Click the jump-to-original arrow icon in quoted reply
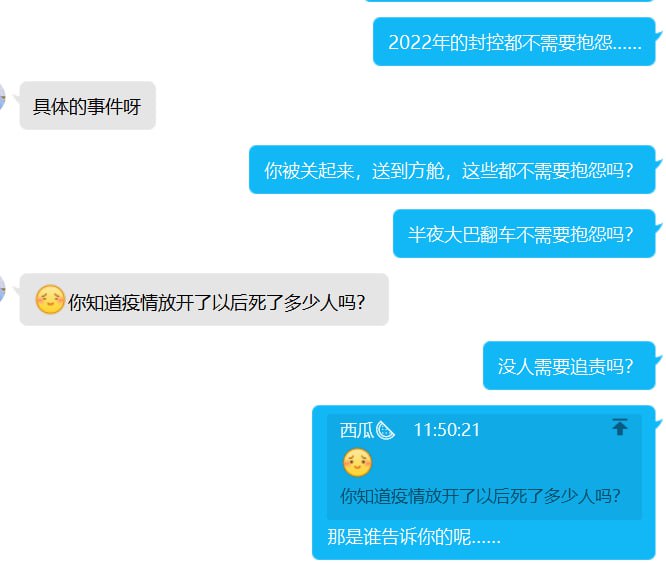The image size is (666, 565). [620, 427]
